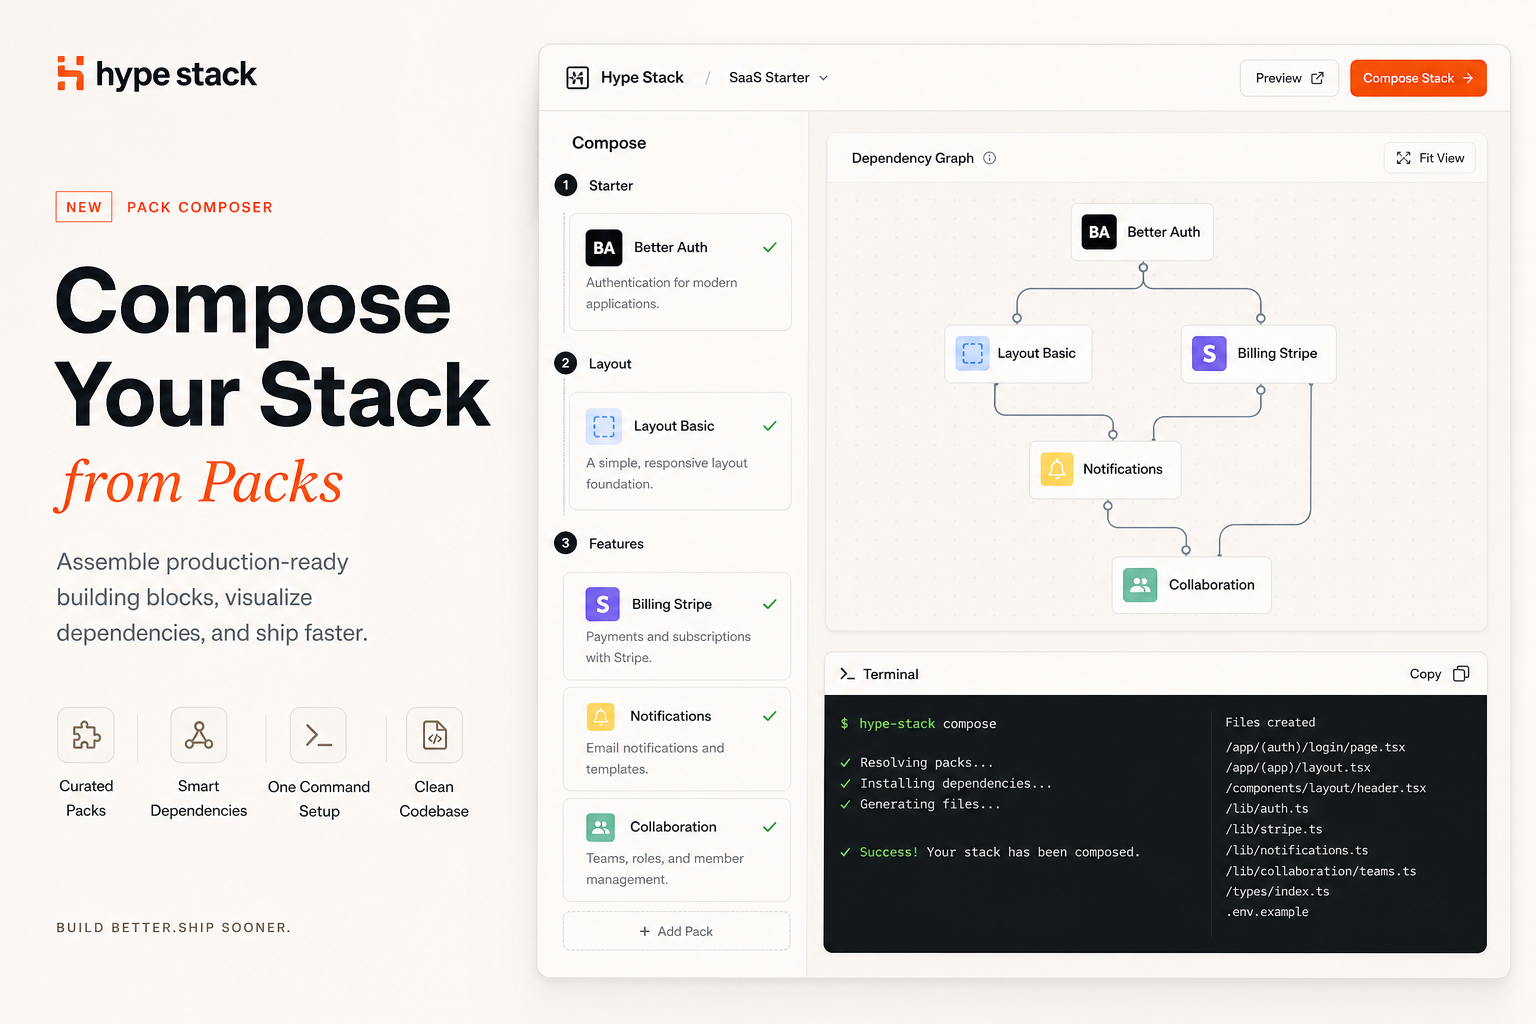The height and width of the screenshot is (1024, 1536).
Task: Click the Curated Packs puzzle icon
Action: pos(86,735)
